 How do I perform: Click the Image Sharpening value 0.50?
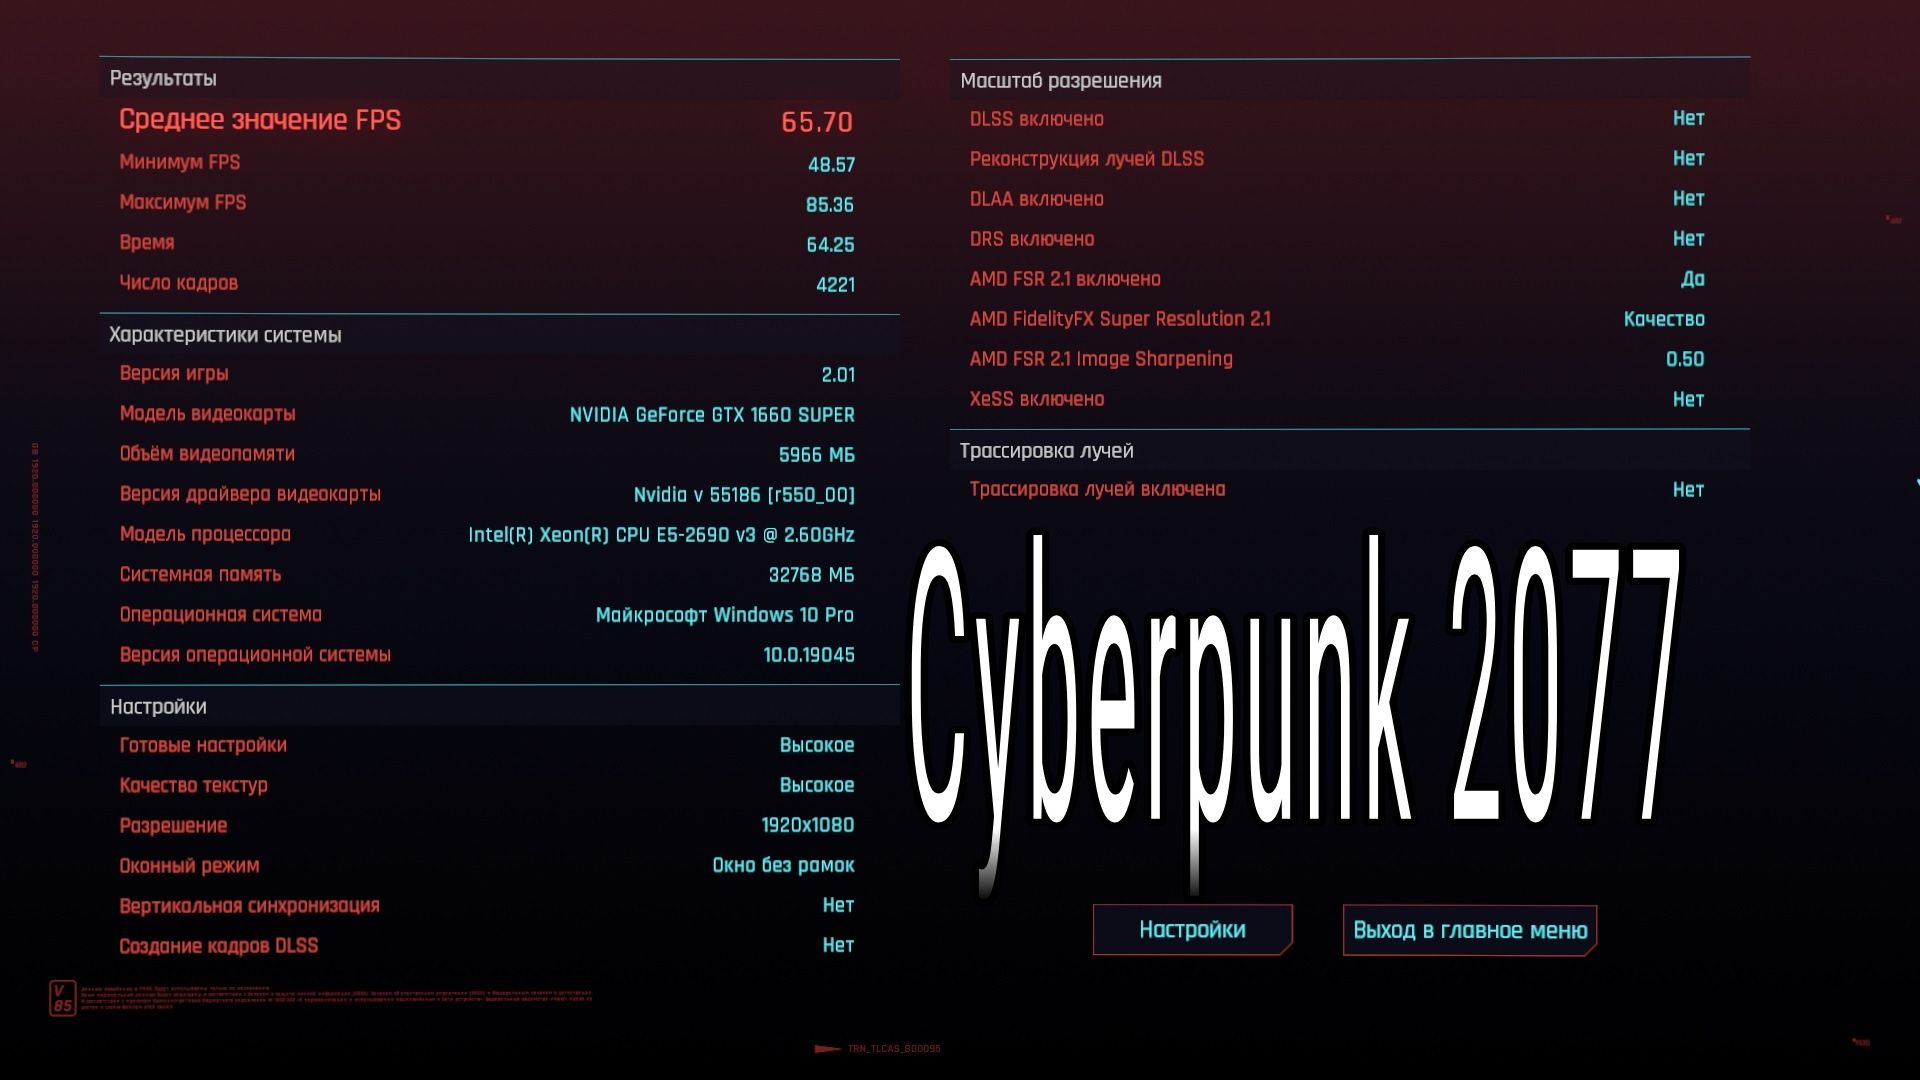pyautogui.click(x=1685, y=359)
